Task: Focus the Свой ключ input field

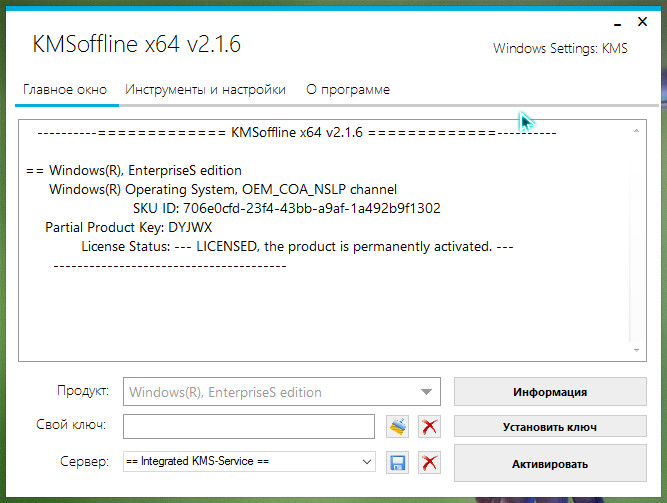Action: (248, 427)
